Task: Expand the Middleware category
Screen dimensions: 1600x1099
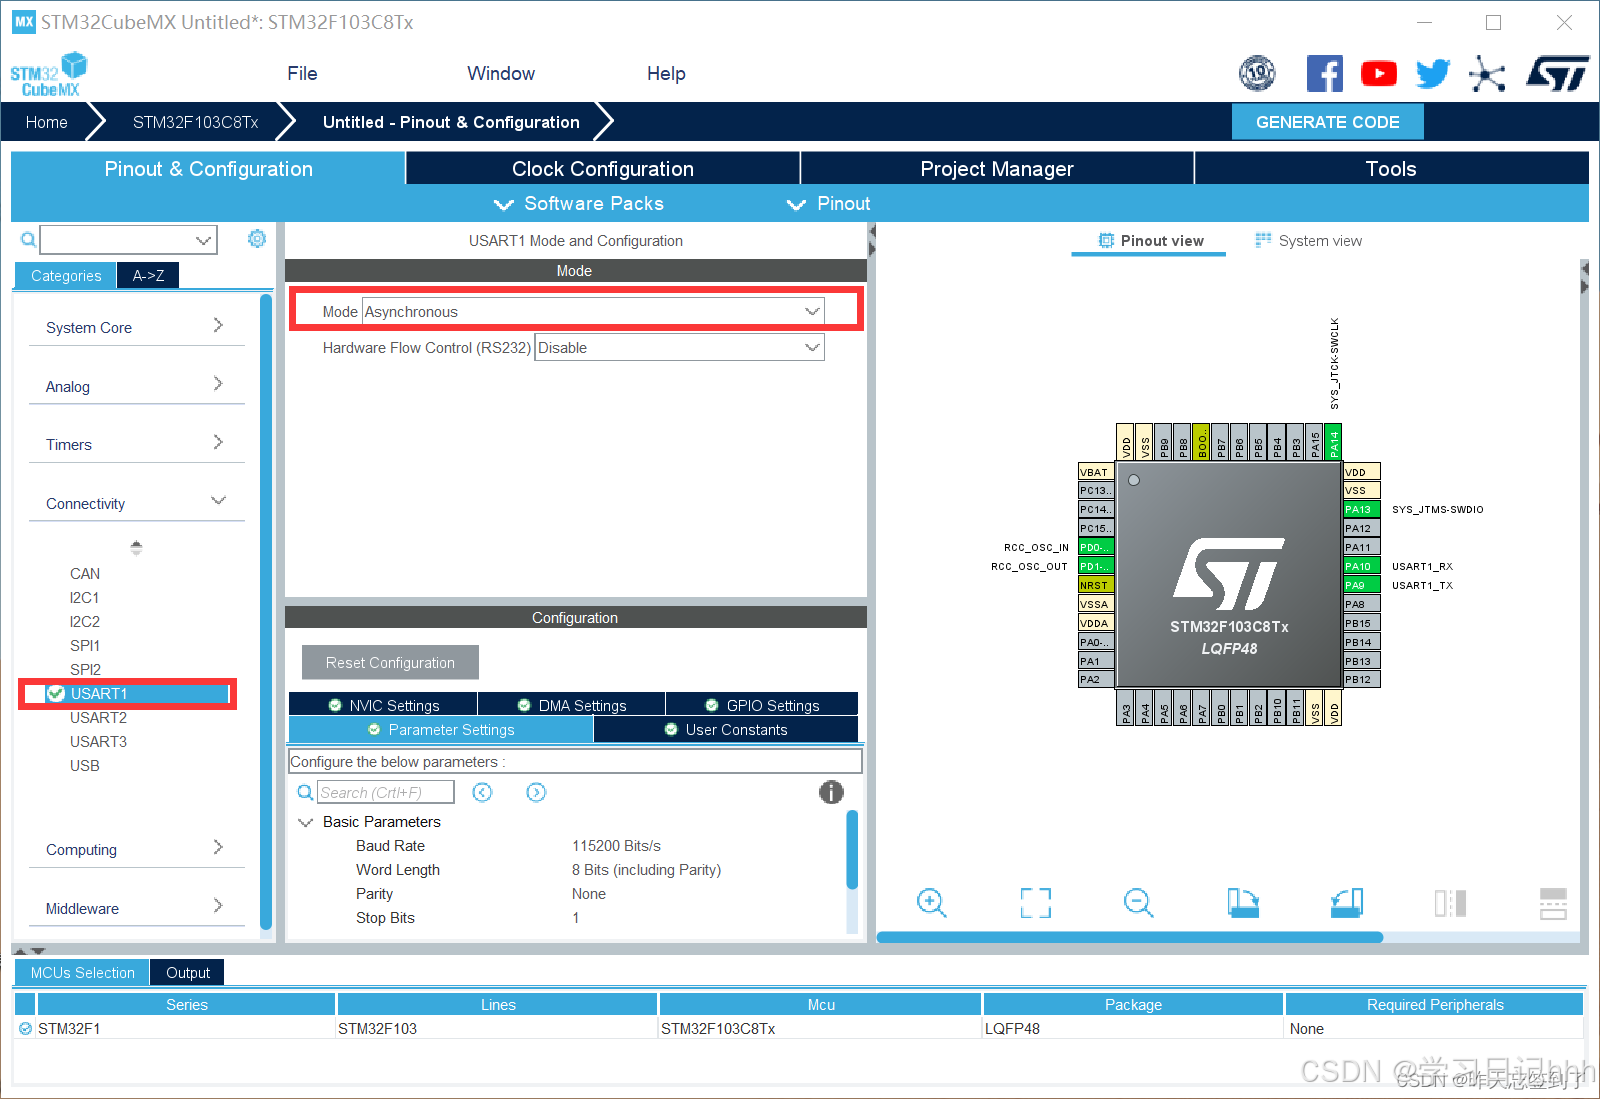Action: click(137, 908)
